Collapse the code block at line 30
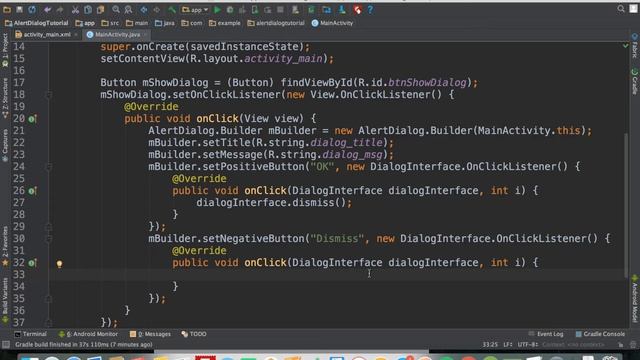Image resolution: width=640 pixels, height=360 pixels. click(49, 239)
